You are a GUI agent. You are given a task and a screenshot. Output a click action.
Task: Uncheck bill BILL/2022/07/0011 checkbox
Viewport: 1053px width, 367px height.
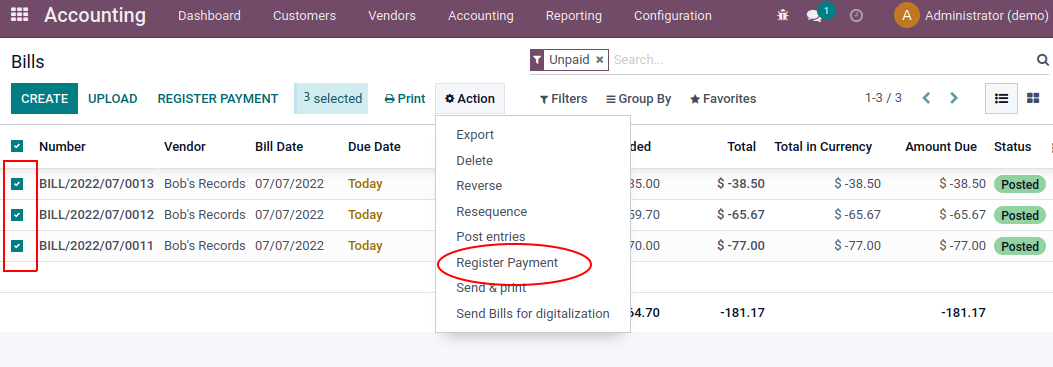(17, 247)
